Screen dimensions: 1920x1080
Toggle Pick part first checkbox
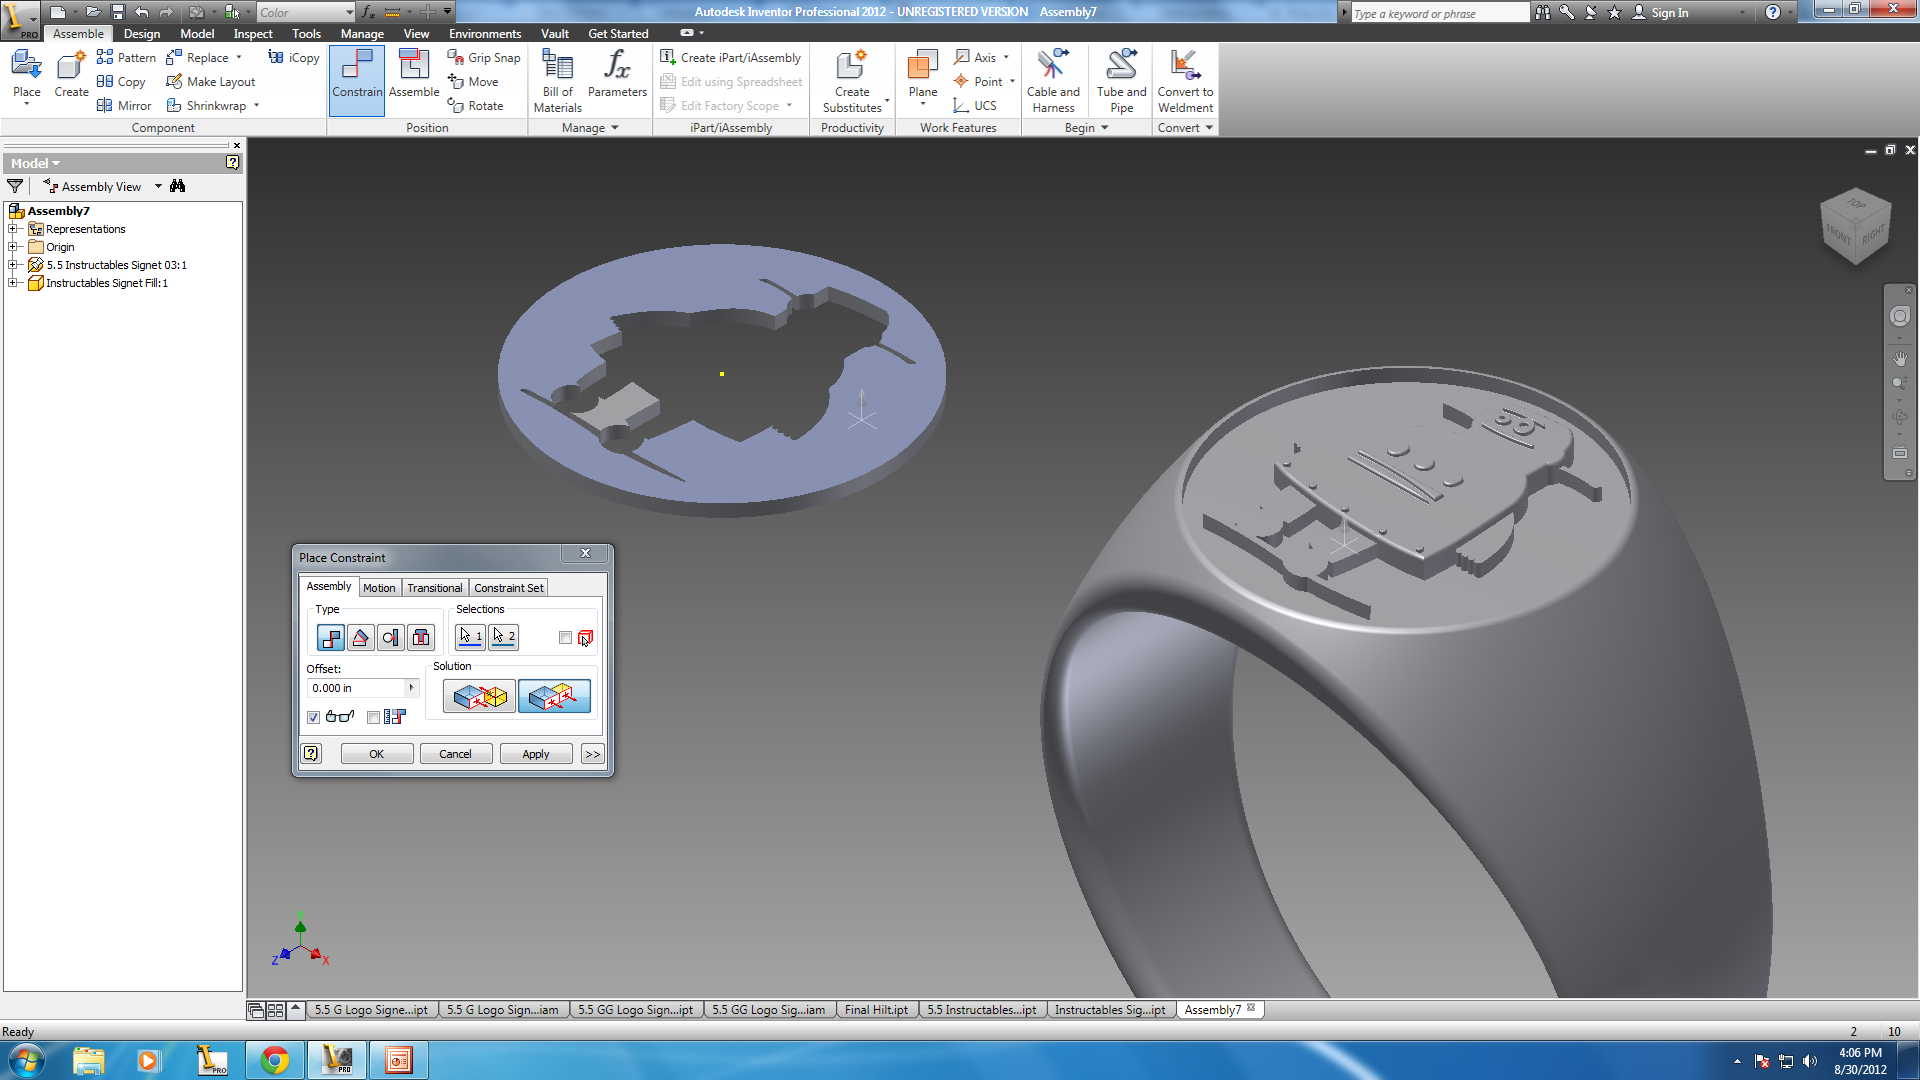pyautogui.click(x=566, y=637)
